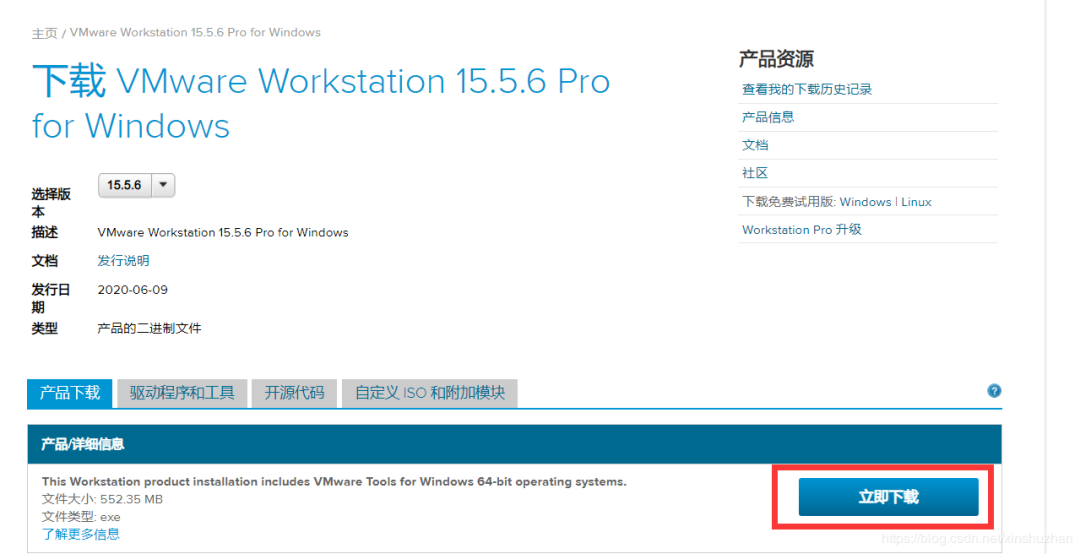This screenshot has height=554, width=1080.
Task: Go to 主页 in the breadcrumb
Action: point(44,33)
